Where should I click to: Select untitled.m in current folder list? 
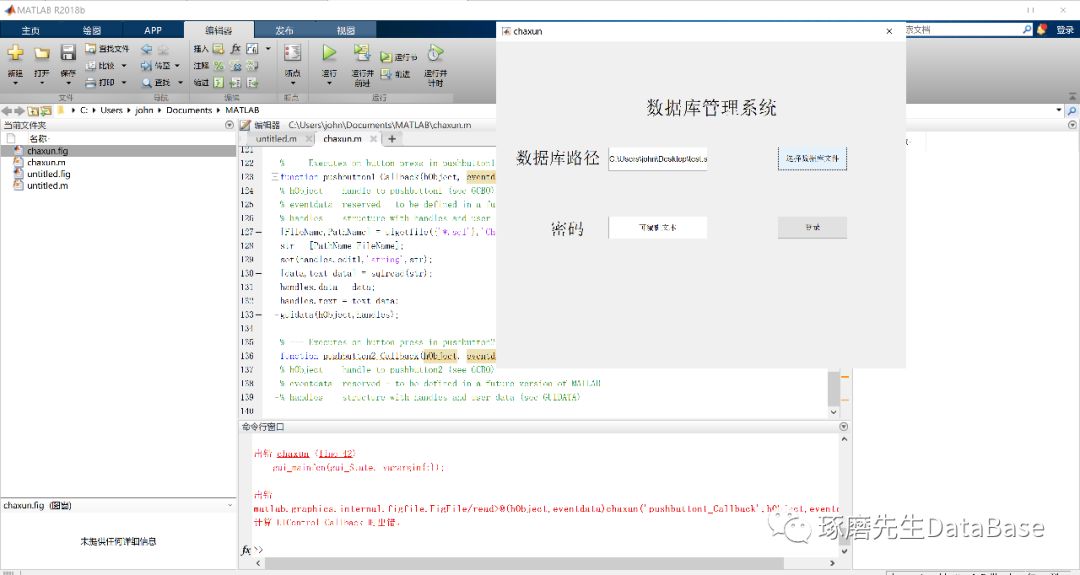(48, 186)
